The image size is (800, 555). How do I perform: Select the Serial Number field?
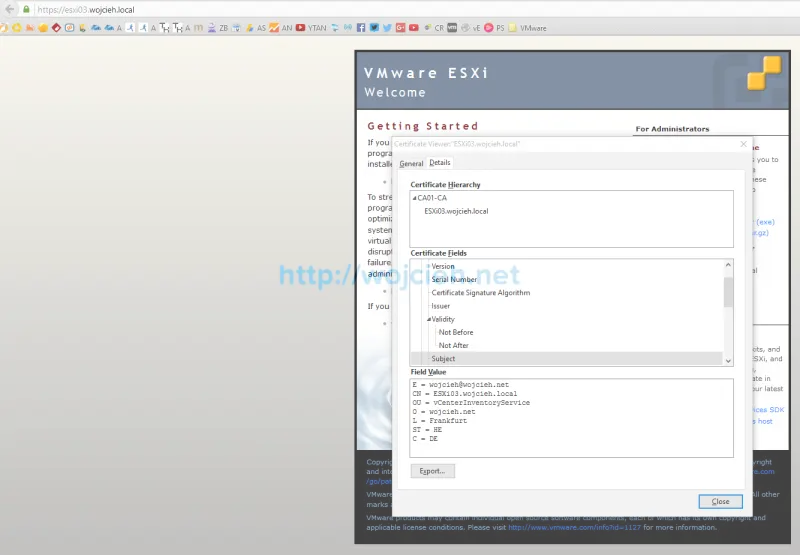tap(454, 280)
